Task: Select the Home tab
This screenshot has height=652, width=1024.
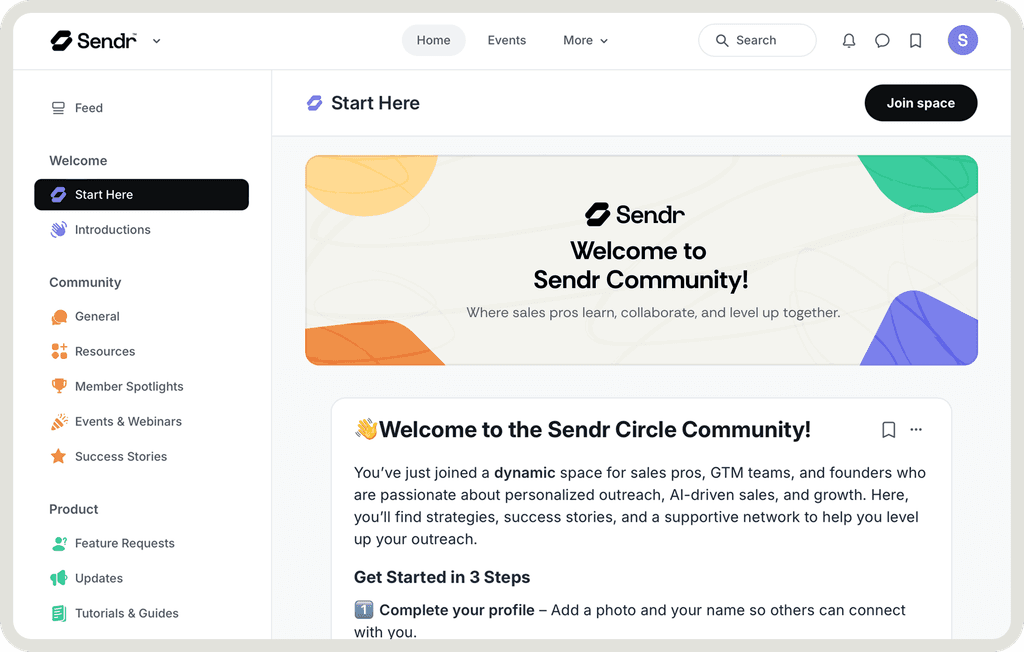Action: [433, 40]
